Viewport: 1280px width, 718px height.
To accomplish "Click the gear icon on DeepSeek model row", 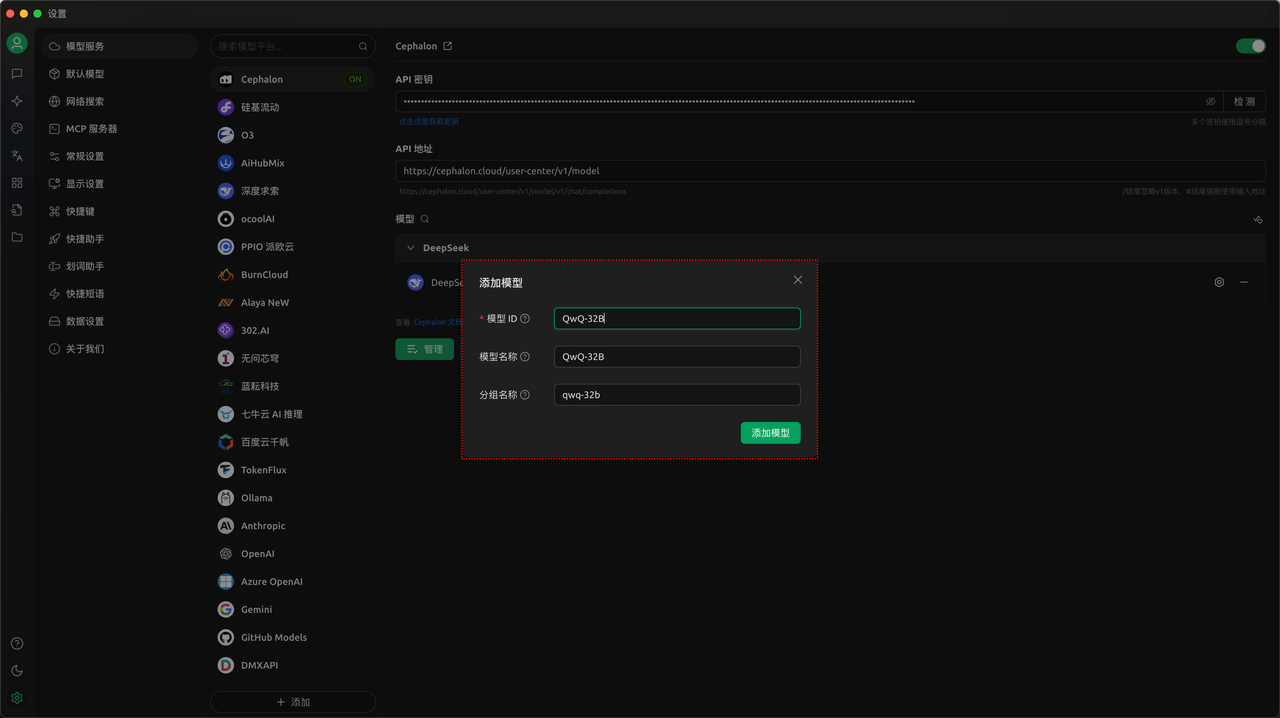I will [1219, 283].
